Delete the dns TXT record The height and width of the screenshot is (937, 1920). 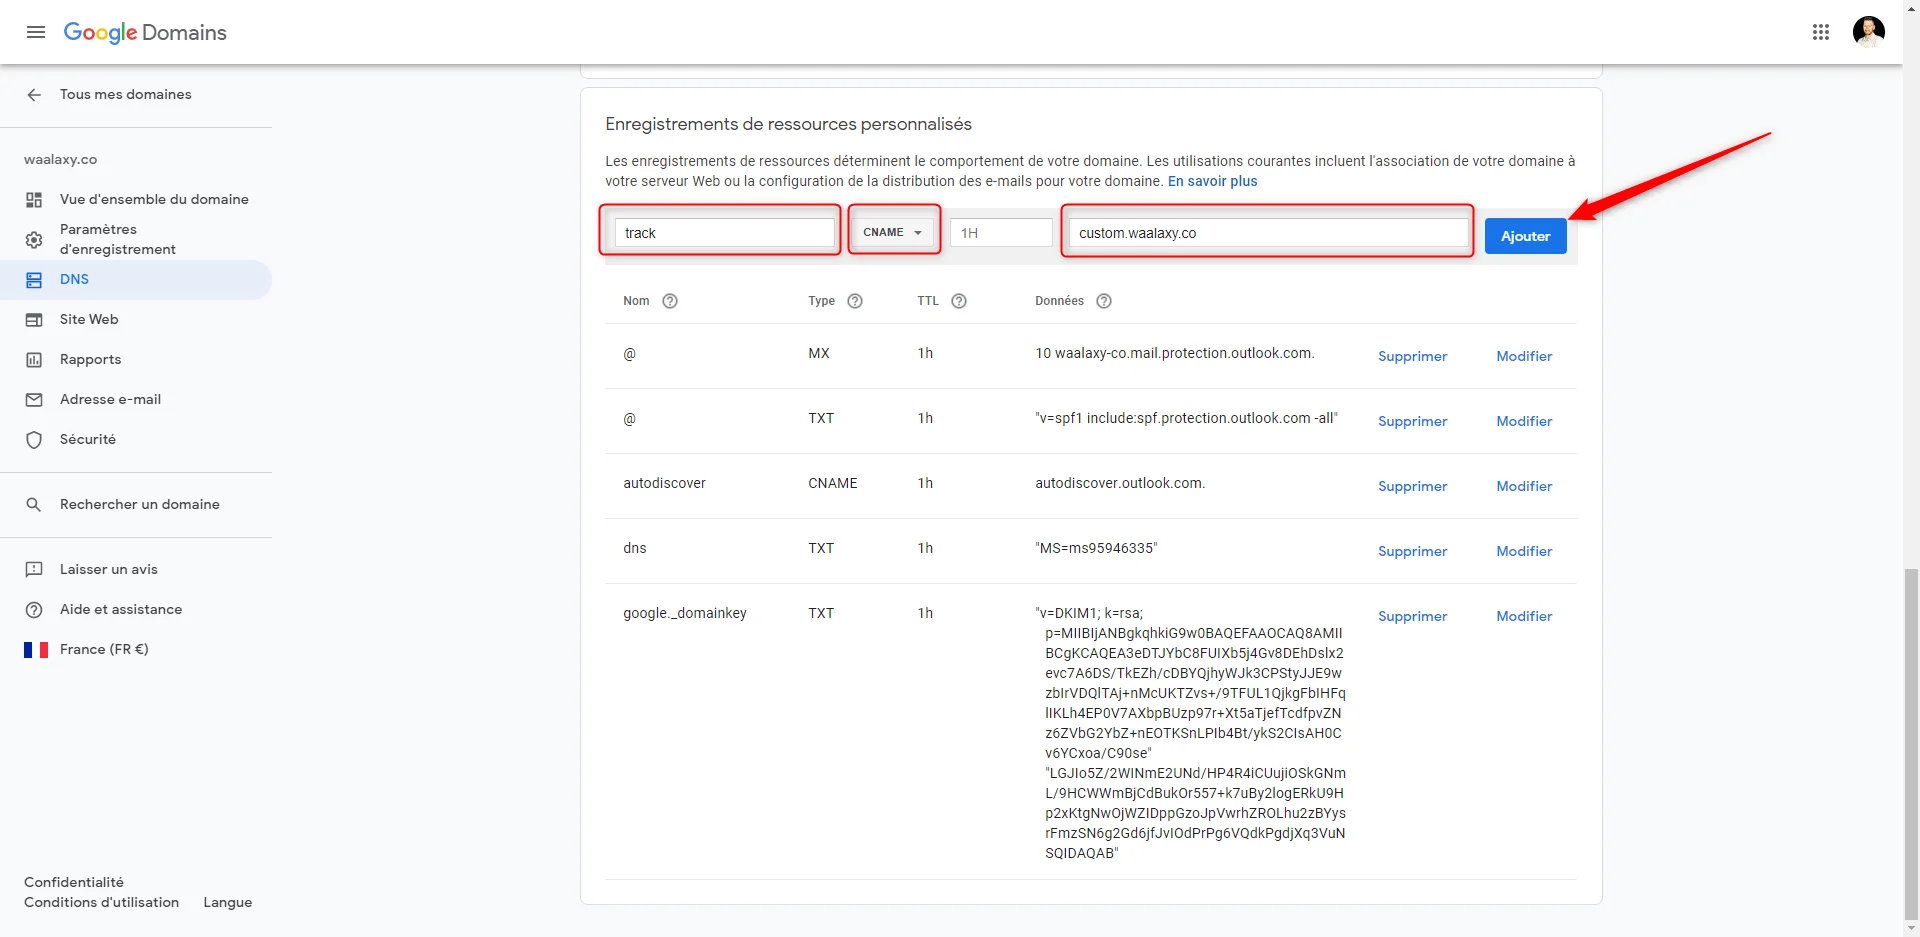click(x=1412, y=551)
